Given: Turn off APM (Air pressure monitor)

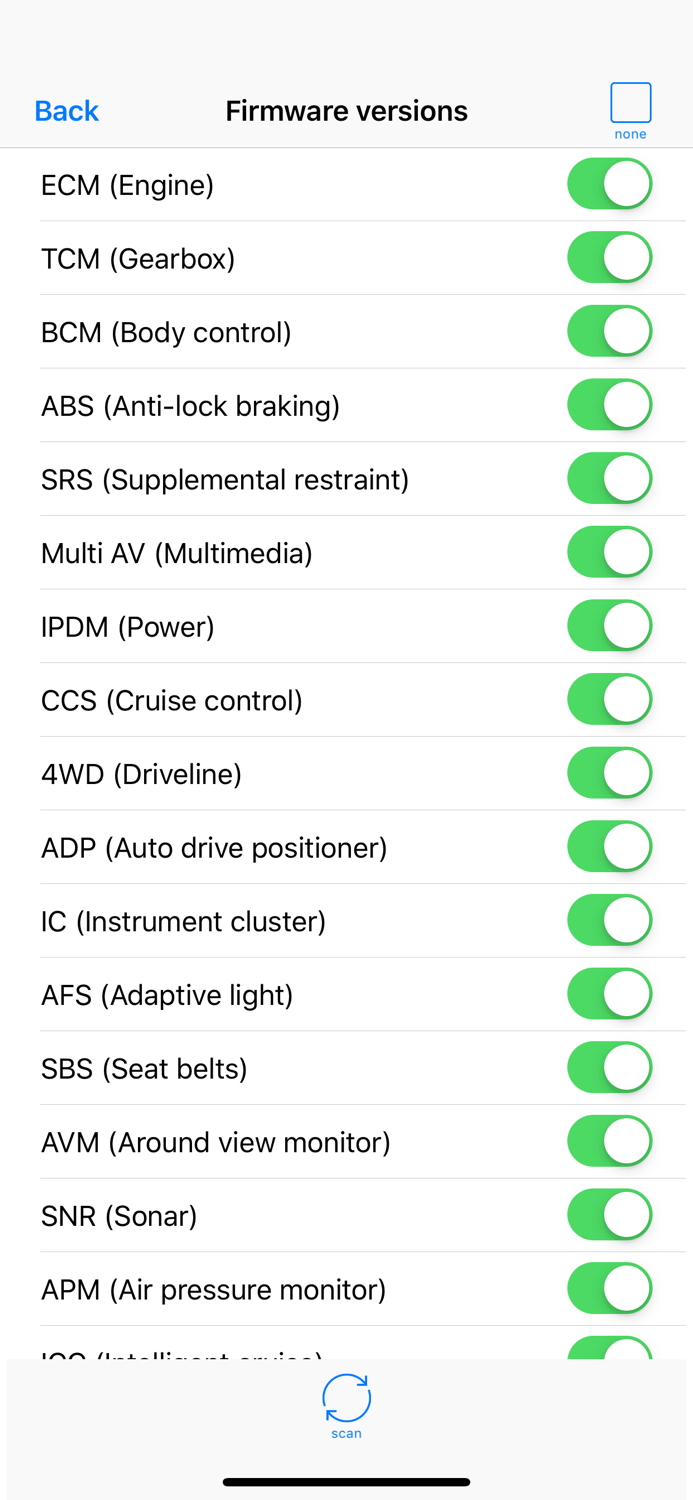Looking at the screenshot, I should tap(609, 1289).
